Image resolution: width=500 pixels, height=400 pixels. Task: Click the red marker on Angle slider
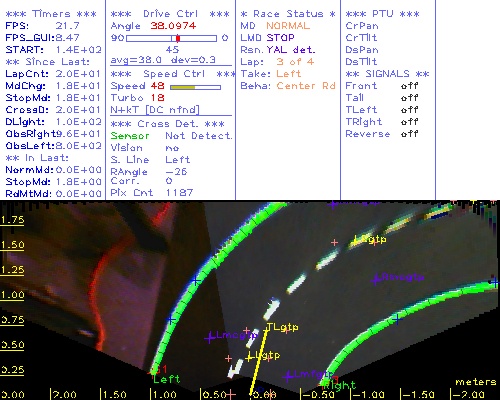point(178,38)
